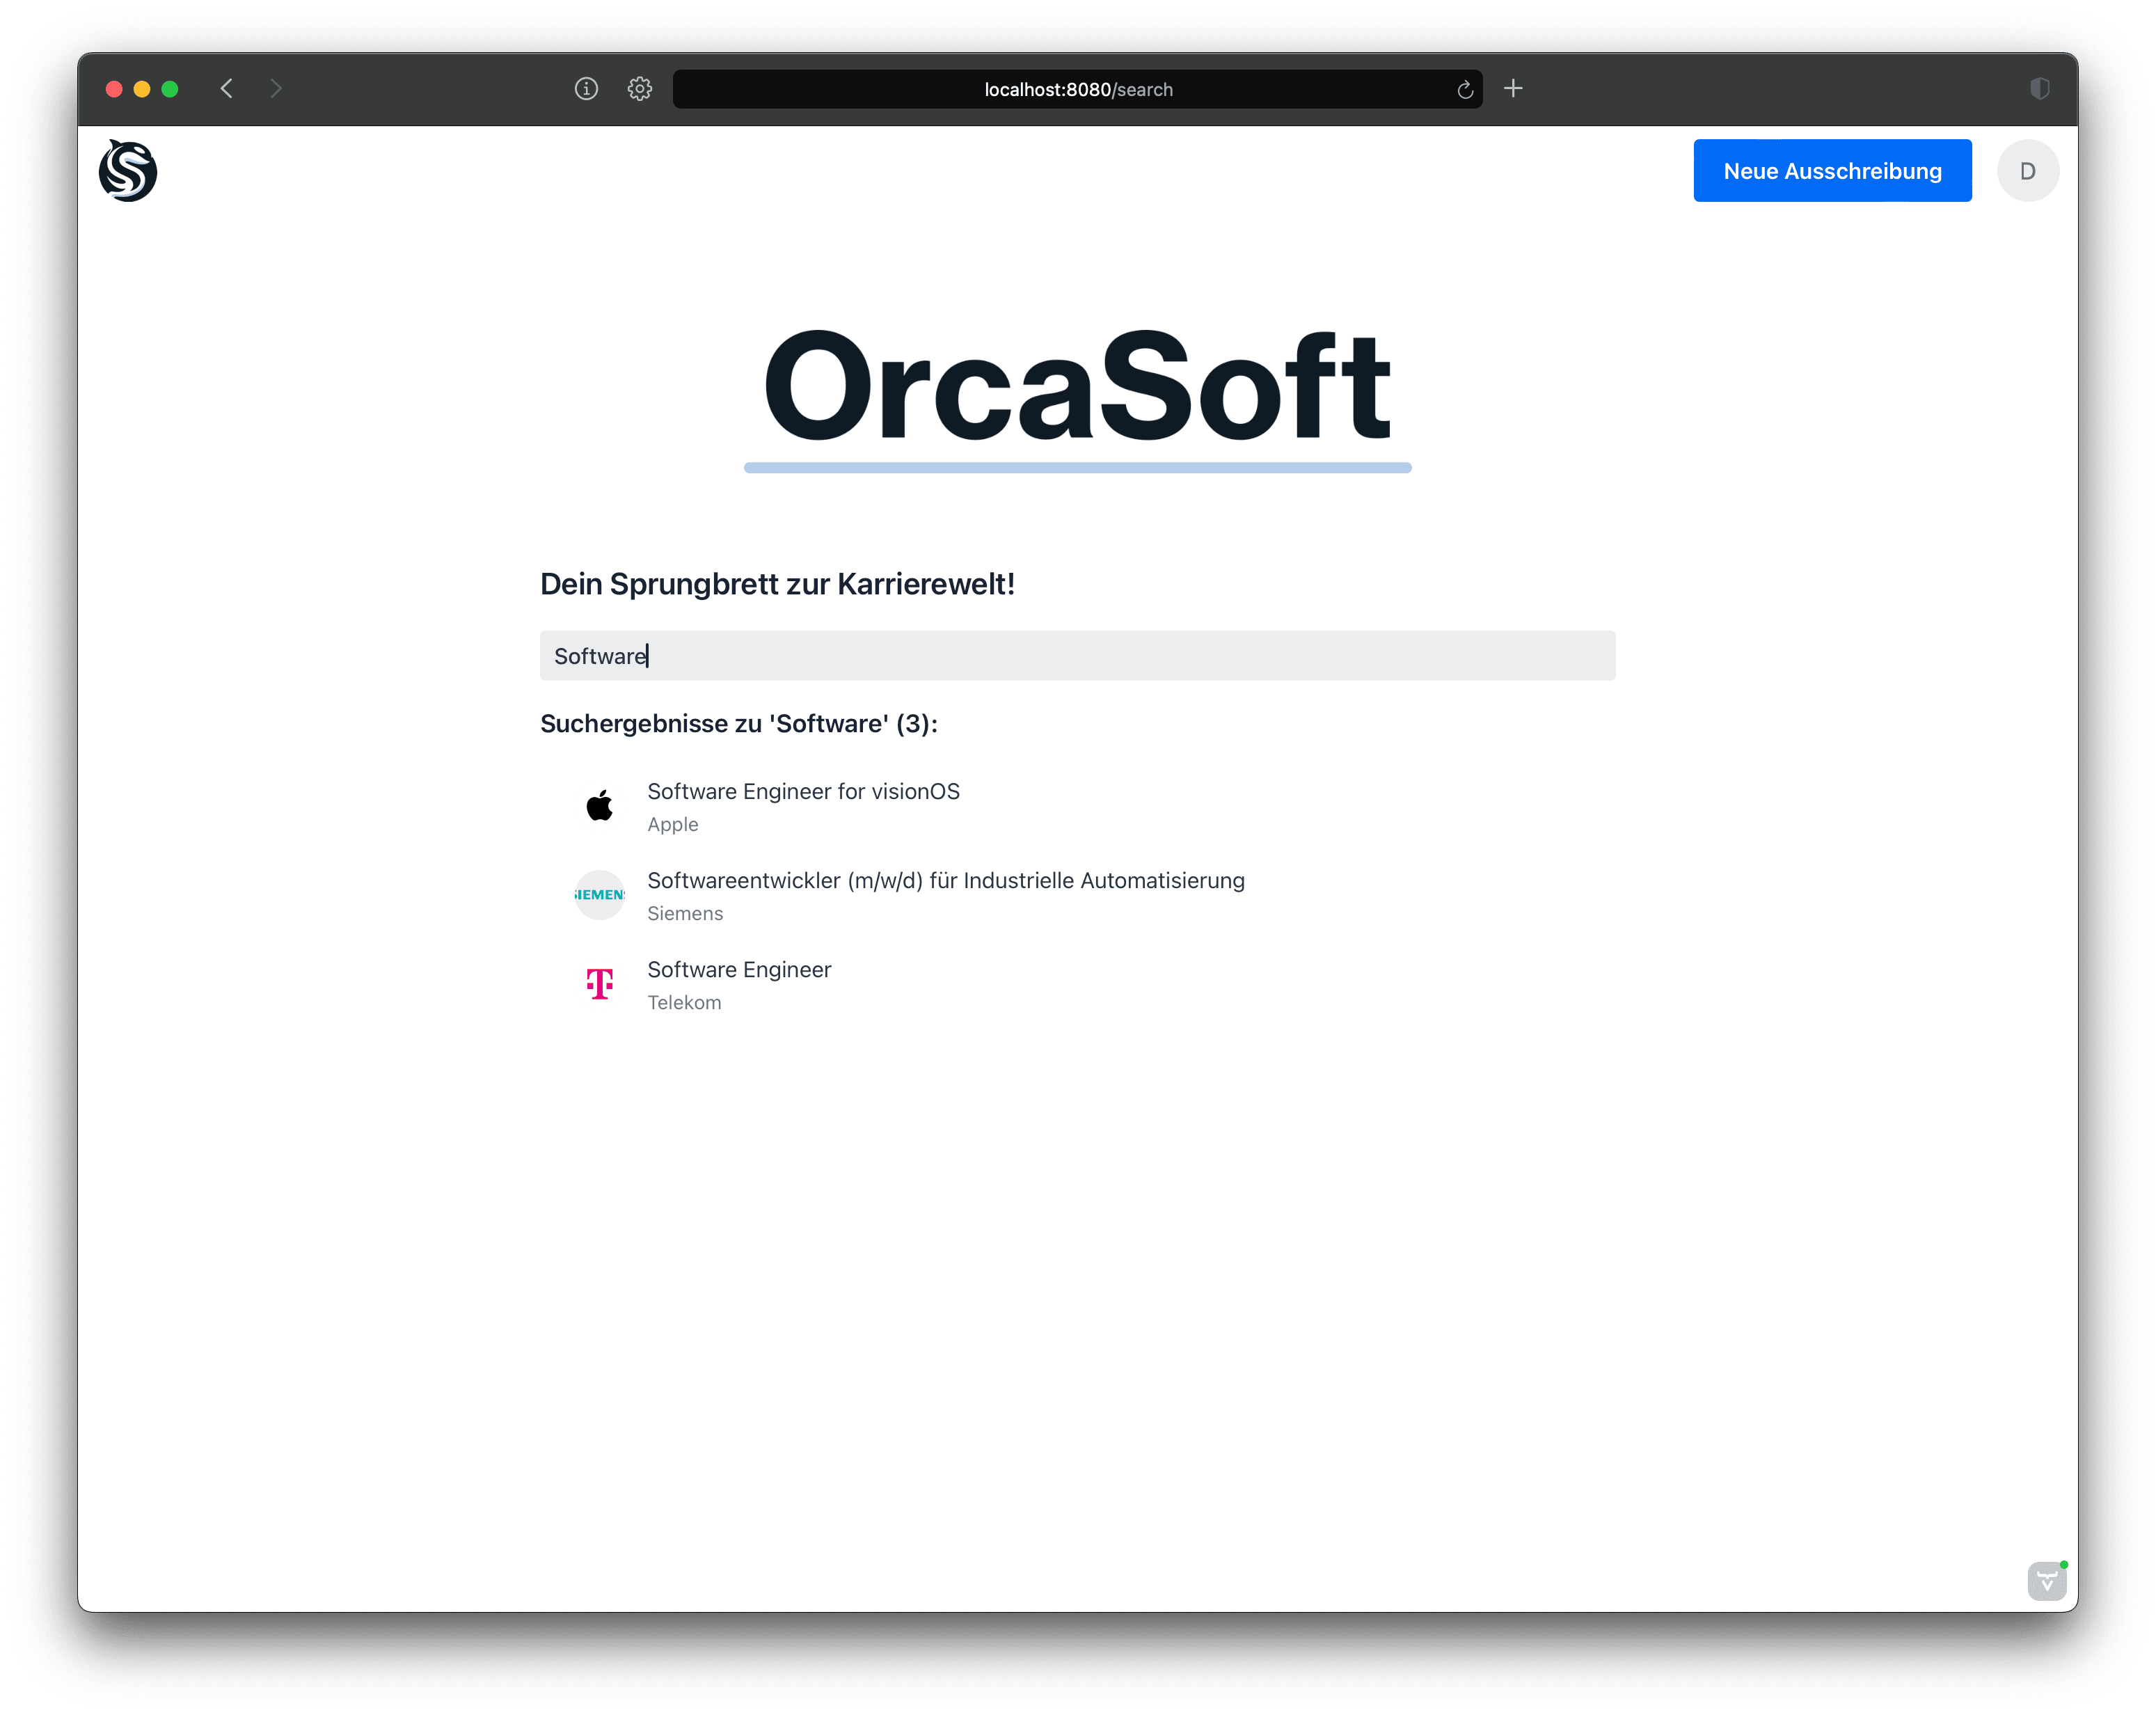The image size is (2156, 1715).
Task: Open the user avatar D menu
Action: pyautogui.click(x=2027, y=171)
